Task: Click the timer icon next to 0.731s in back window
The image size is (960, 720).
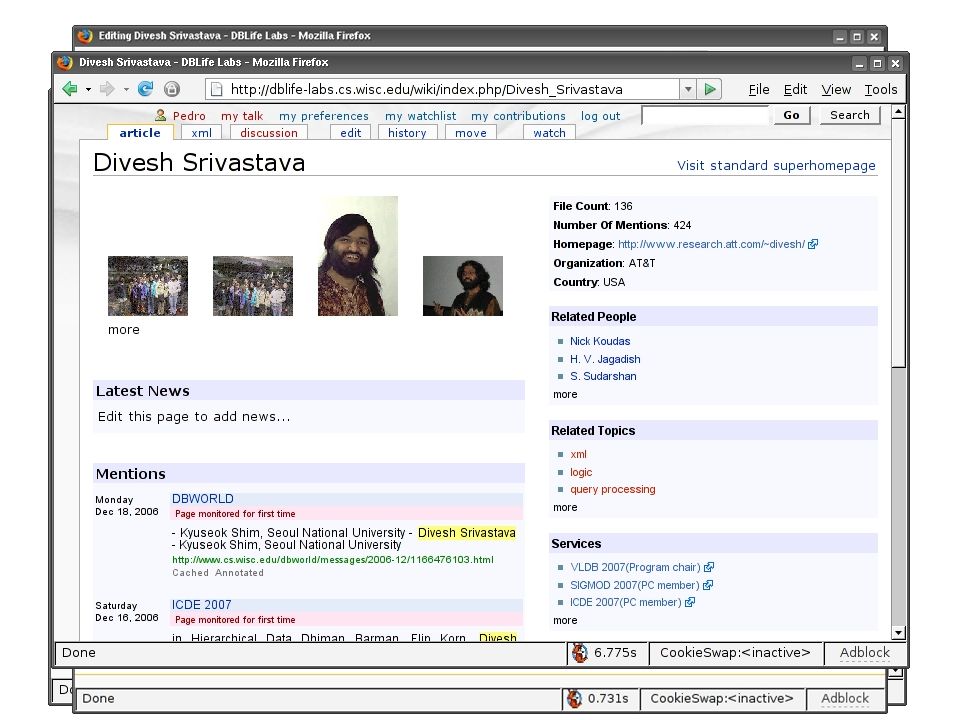Action: [574, 699]
